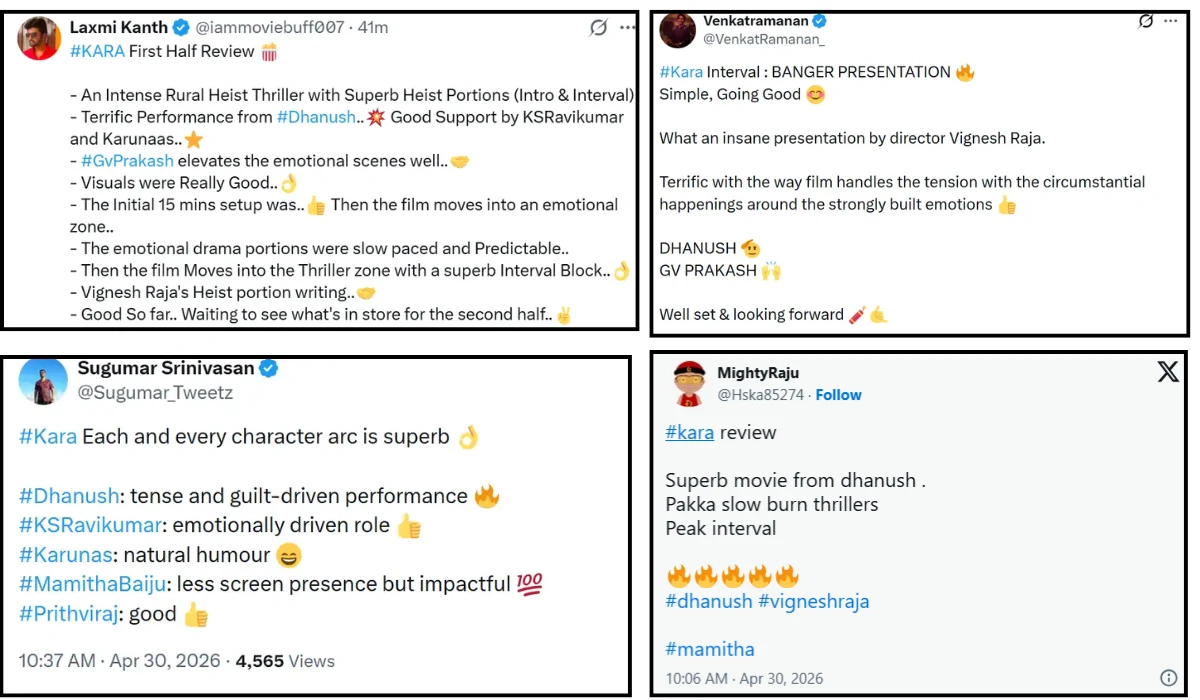Follow the MightyRaju account
This screenshot has width=1200, height=700.
click(x=838, y=395)
